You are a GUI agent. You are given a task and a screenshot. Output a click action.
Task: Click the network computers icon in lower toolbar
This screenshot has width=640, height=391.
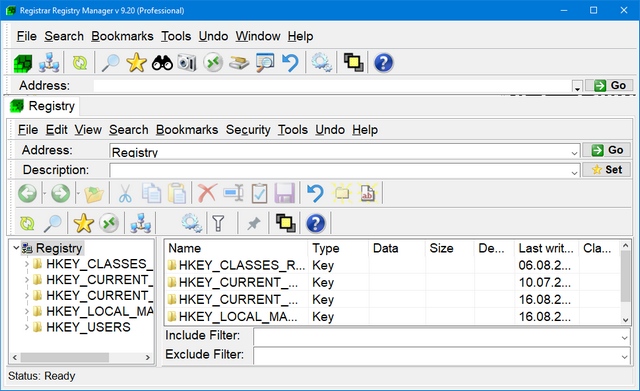tap(140, 223)
